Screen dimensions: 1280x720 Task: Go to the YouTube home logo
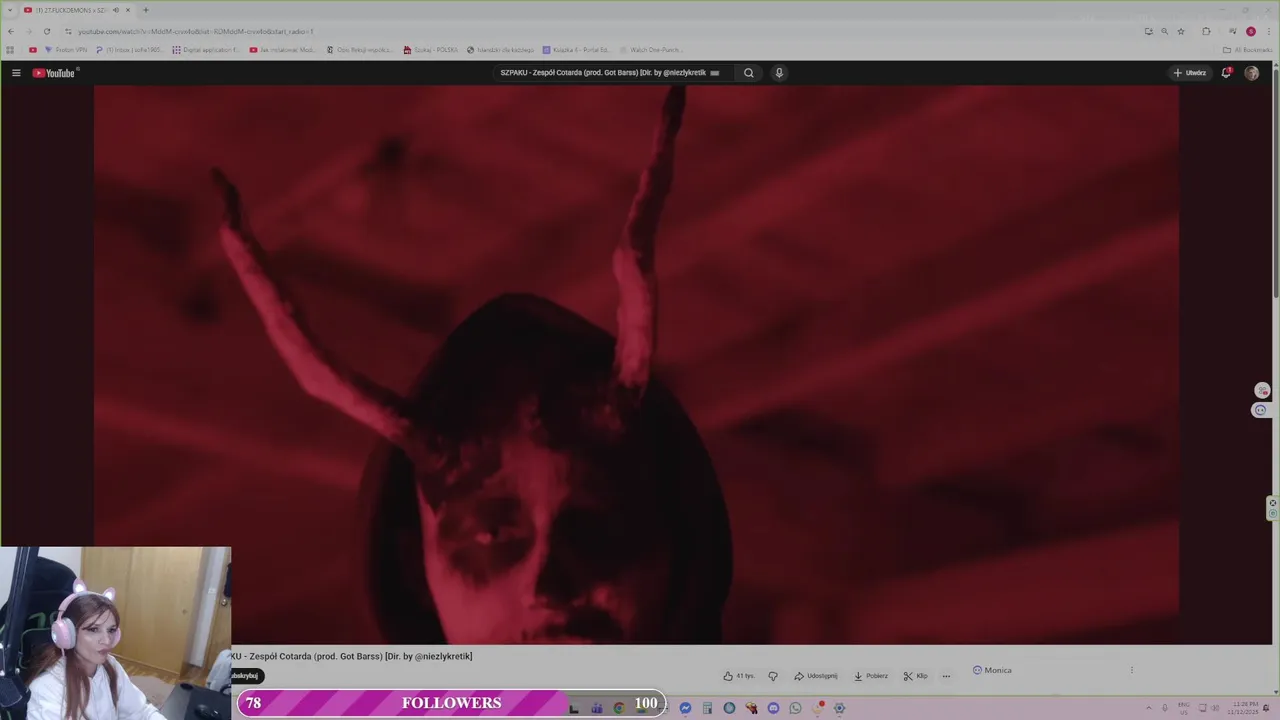click(54, 73)
